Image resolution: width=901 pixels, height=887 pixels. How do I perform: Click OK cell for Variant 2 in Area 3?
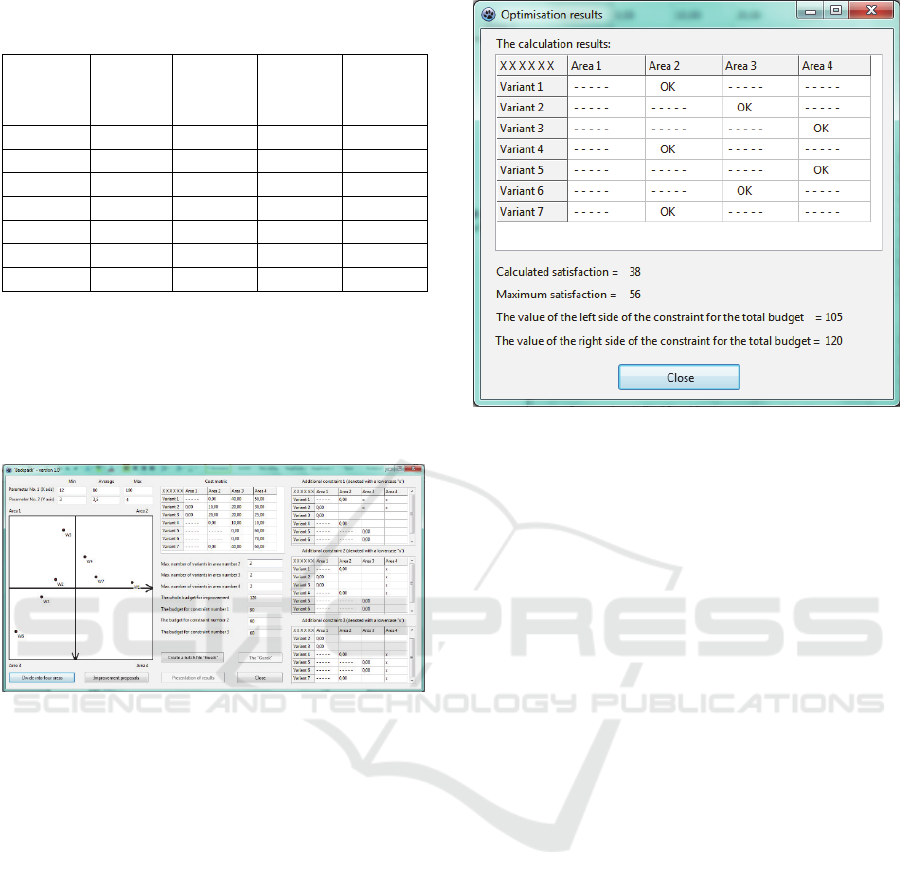744,107
